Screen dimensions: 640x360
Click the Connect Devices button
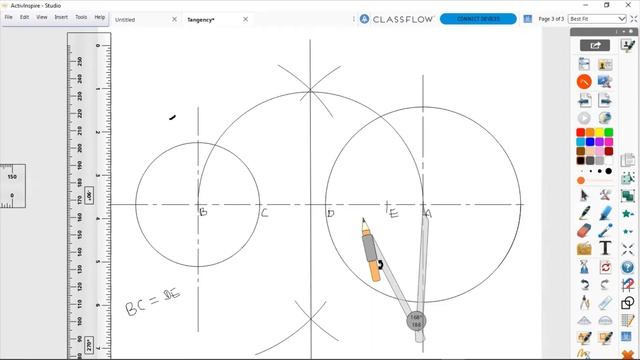[x=478, y=19]
